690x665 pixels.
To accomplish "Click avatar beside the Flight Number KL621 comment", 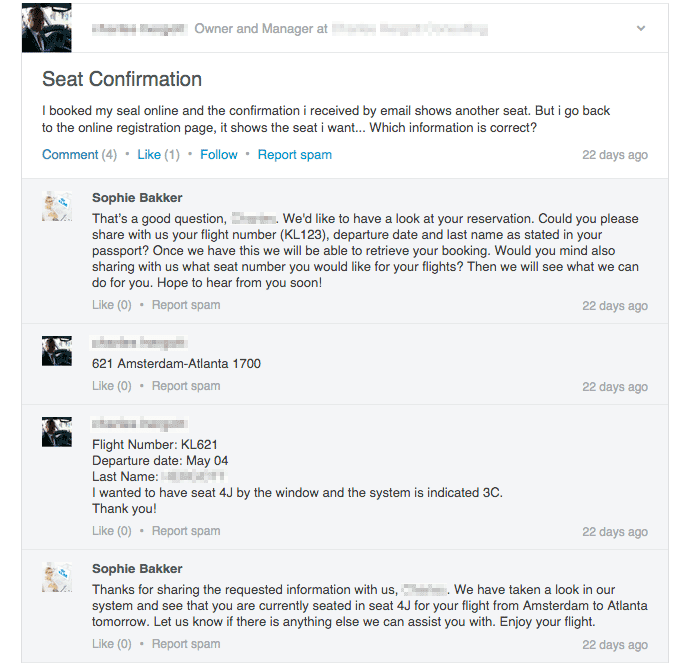I will (x=57, y=432).
